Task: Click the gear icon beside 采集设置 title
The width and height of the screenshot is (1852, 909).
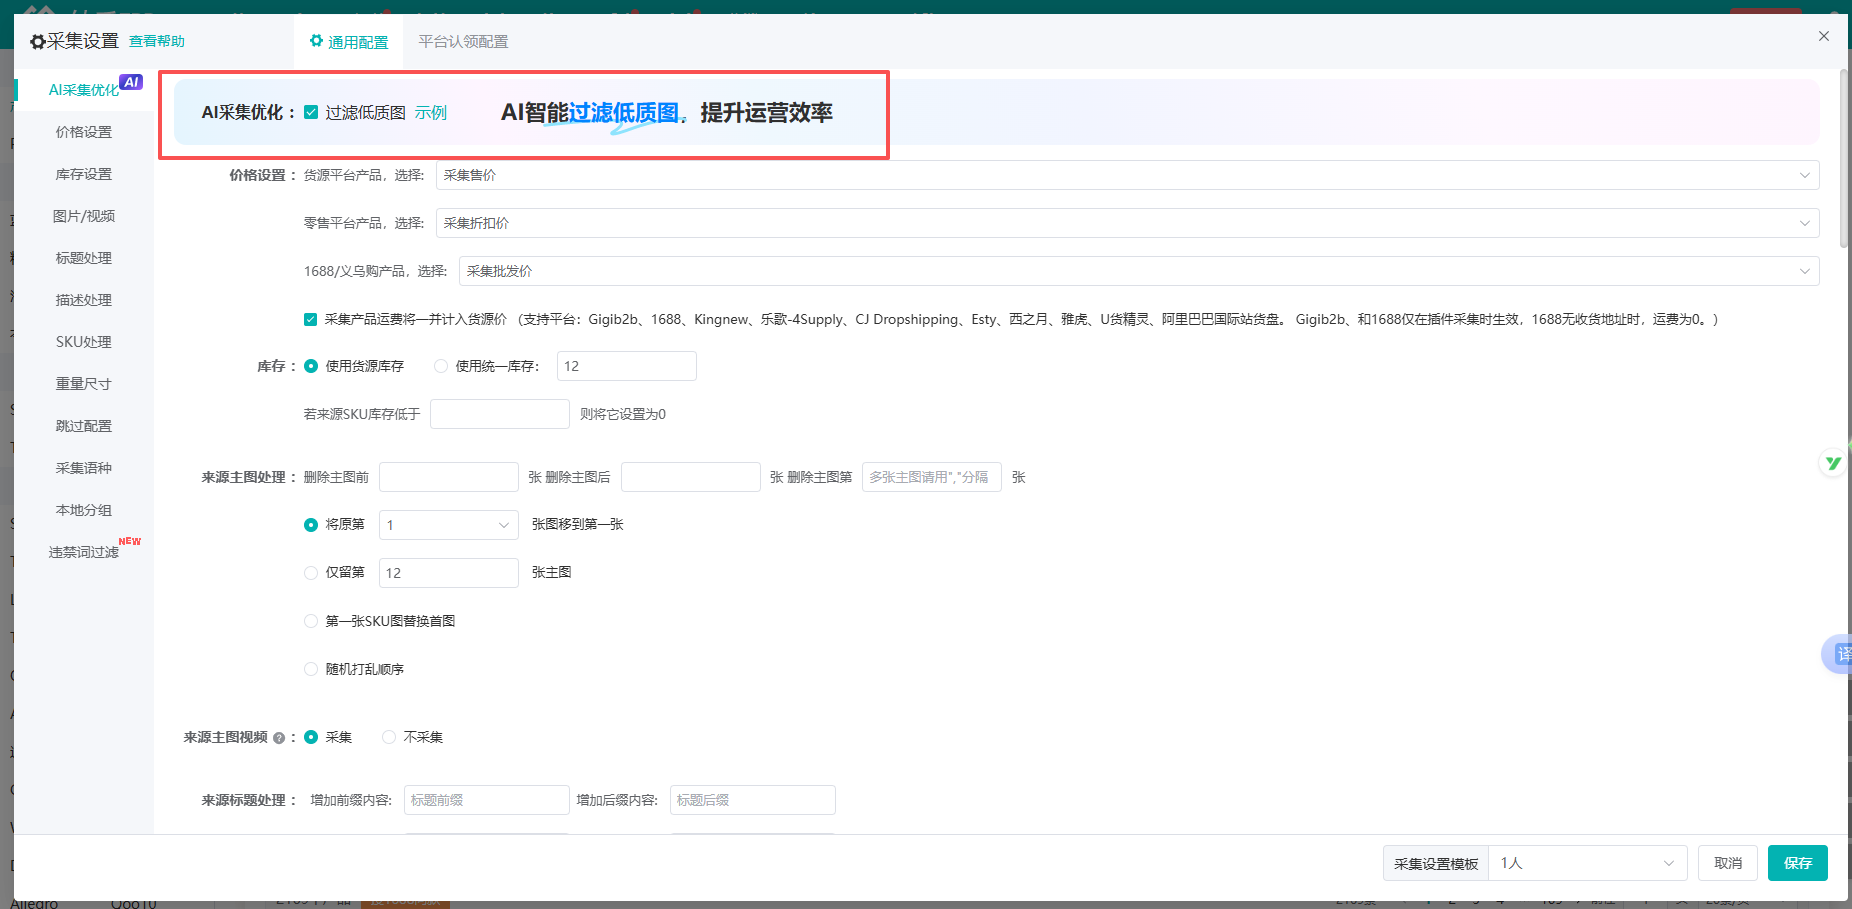Action: pos(36,41)
